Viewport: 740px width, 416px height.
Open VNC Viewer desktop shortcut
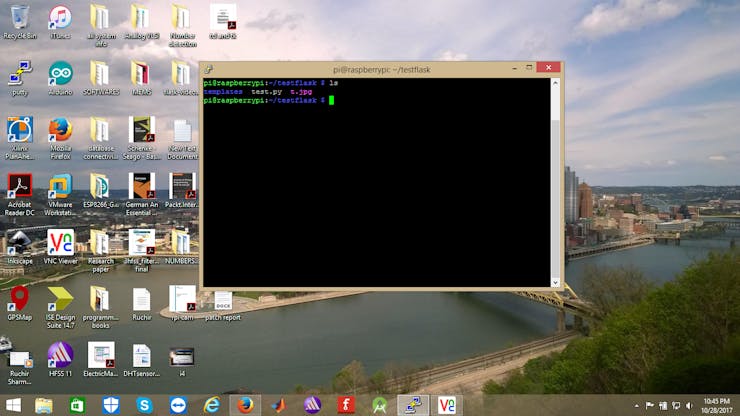coord(60,246)
